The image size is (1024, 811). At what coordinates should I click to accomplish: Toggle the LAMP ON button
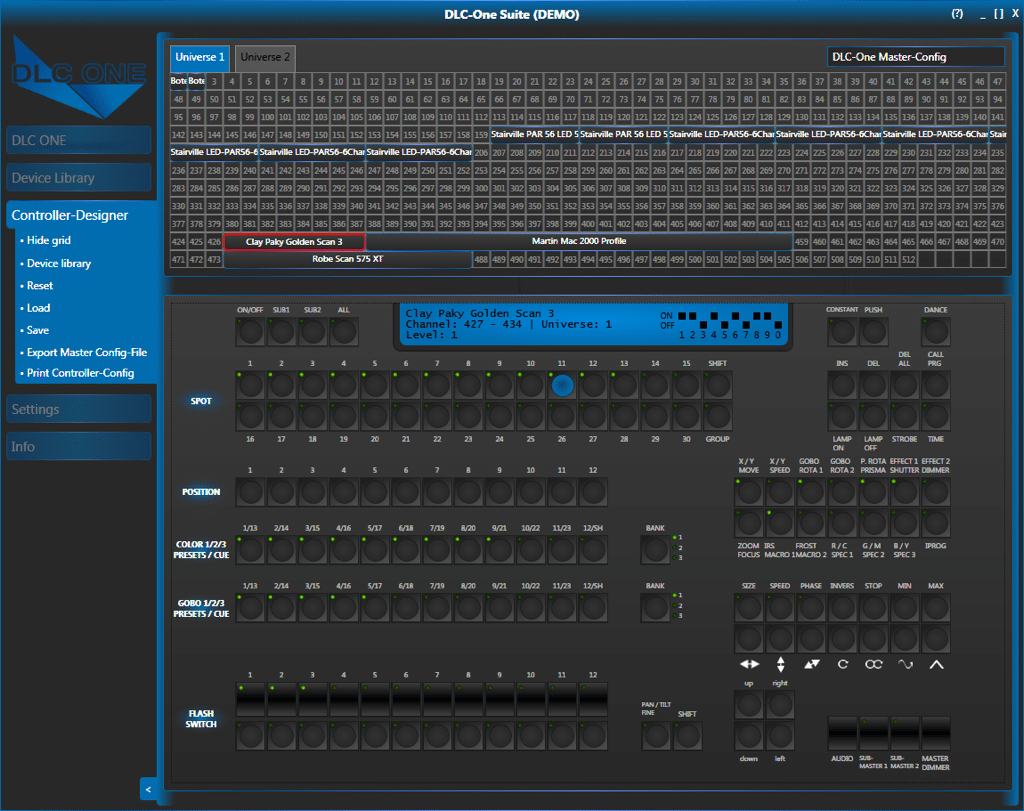(843, 415)
